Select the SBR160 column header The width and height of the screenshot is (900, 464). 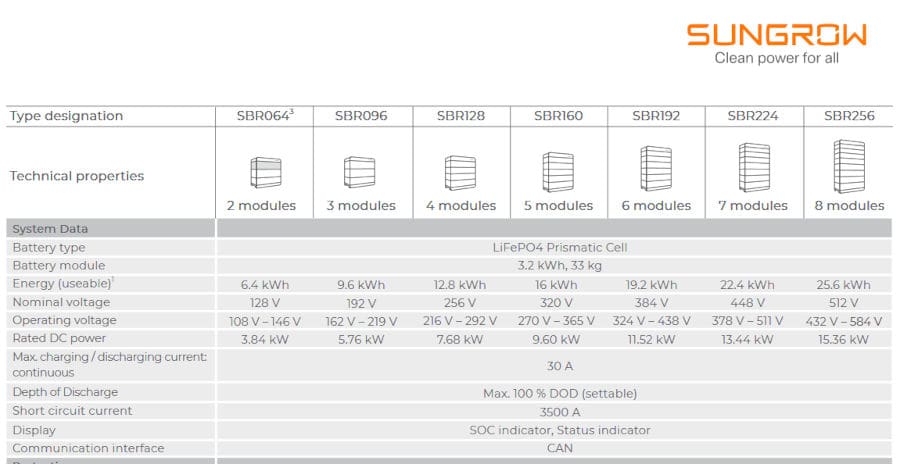pos(558,115)
